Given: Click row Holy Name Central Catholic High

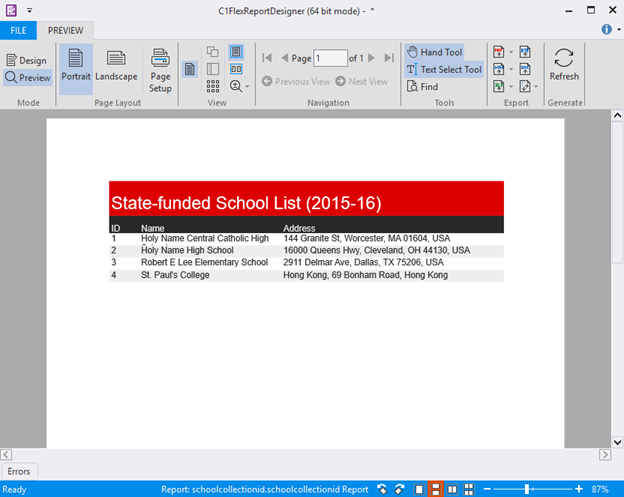Looking at the screenshot, I should pyautogui.click(x=306, y=238).
